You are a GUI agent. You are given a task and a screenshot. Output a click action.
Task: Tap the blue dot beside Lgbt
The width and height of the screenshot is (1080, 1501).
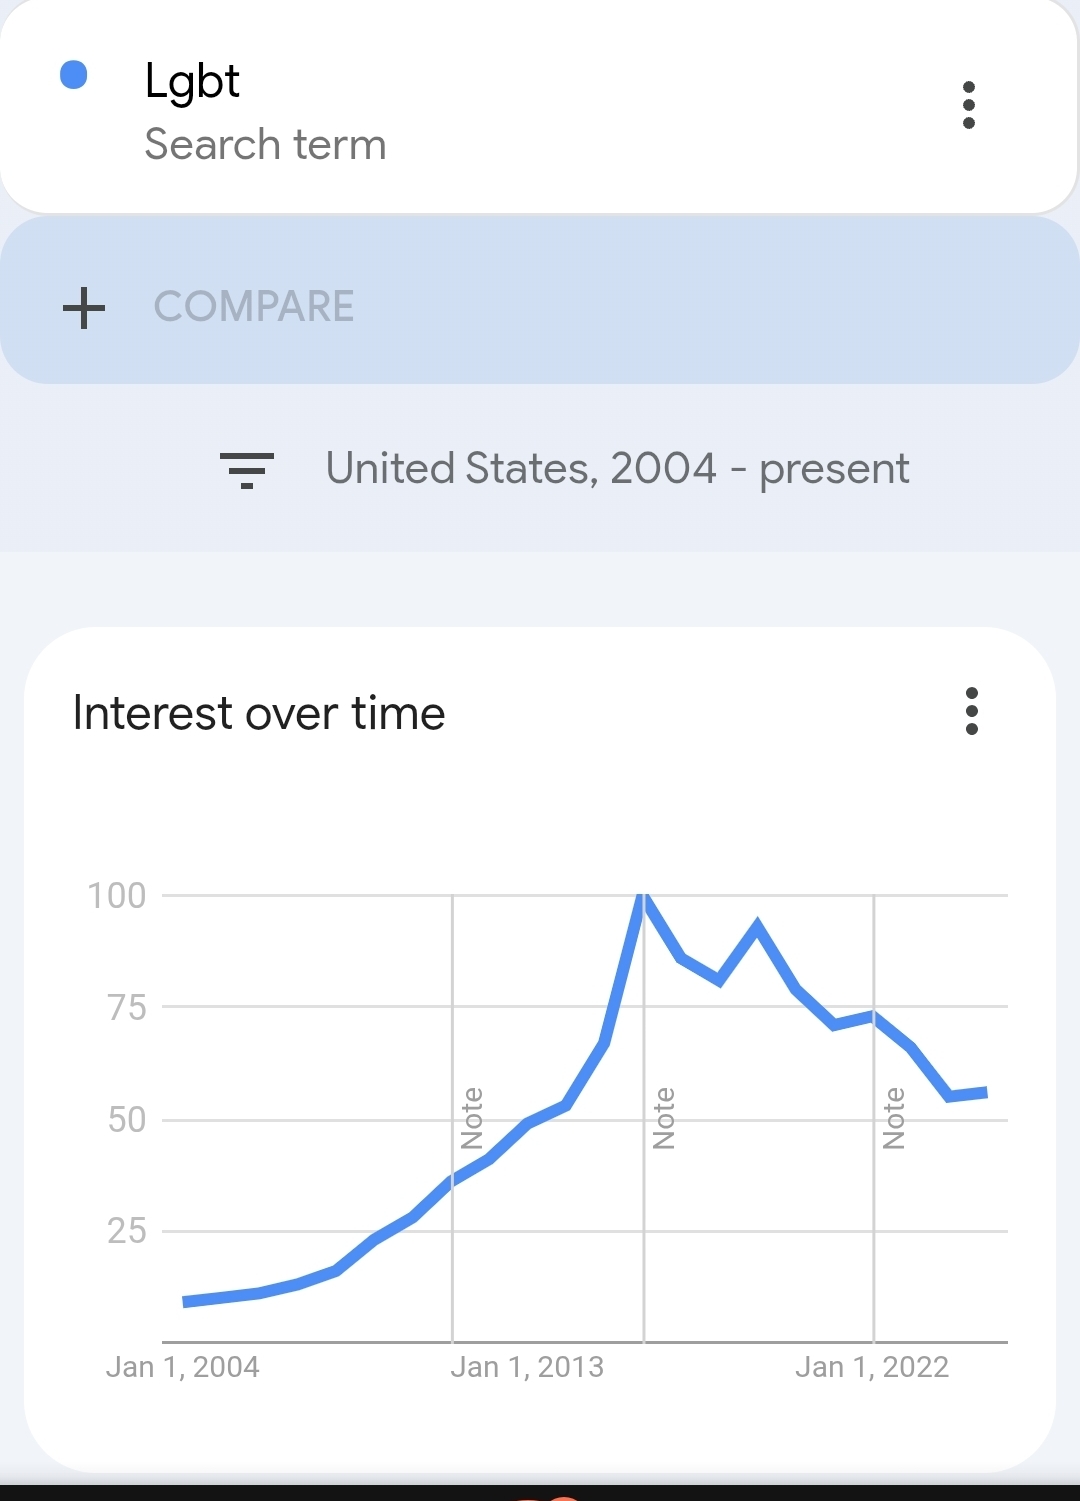pos(74,75)
